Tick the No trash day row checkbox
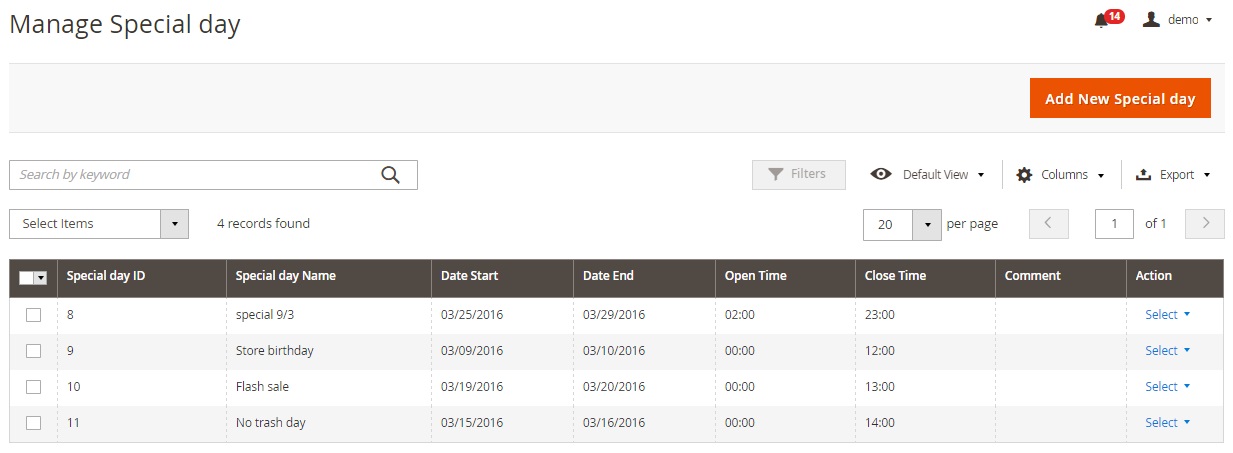Viewport: 1233px width, 453px height. (x=34, y=423)
